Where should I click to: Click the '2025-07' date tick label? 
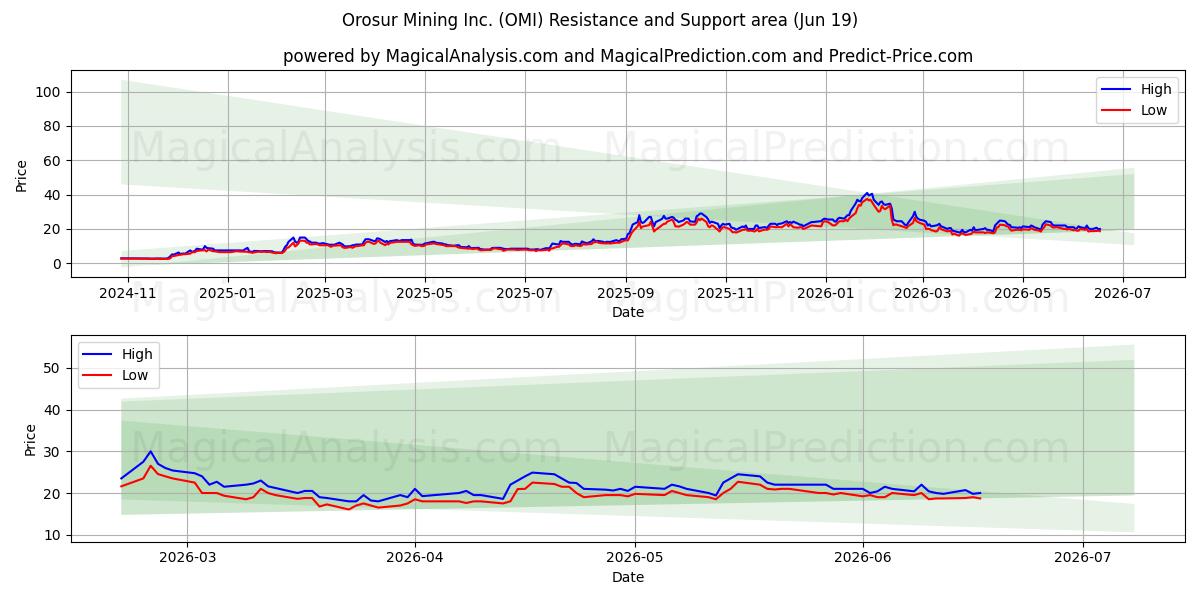(x=525, y=295)
